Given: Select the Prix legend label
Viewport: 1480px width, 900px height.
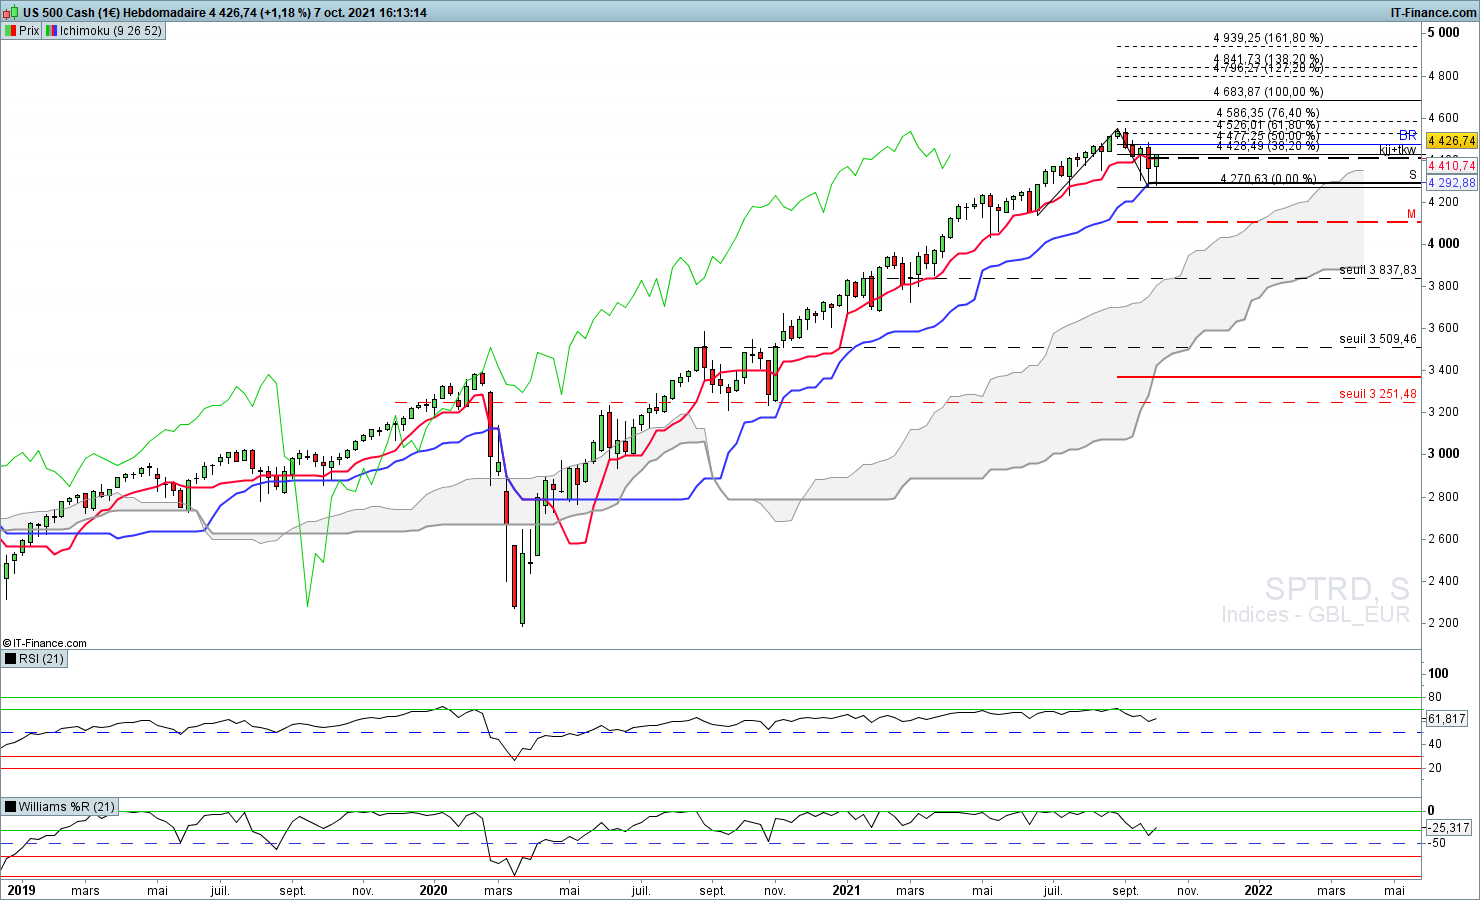Looking at the screenshot, I should pyautogui.click(x=29, y=31).
